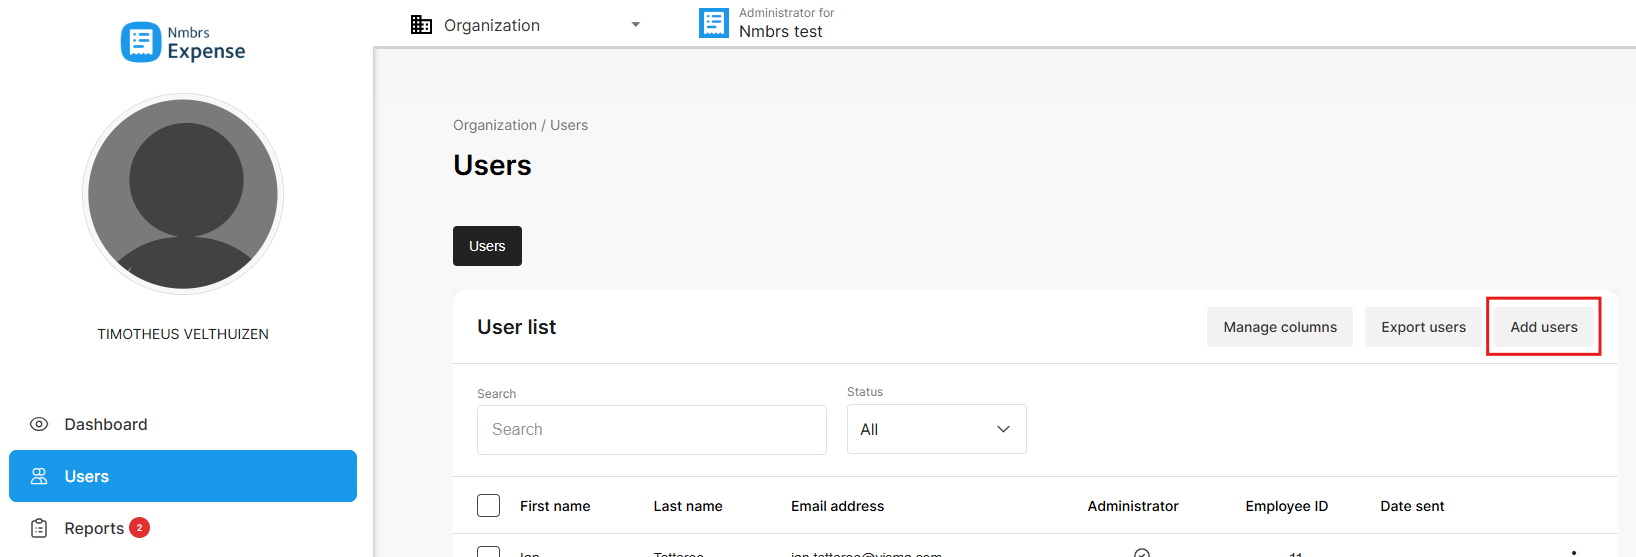Click the Nmbrs test organization name

coord(781,32)
